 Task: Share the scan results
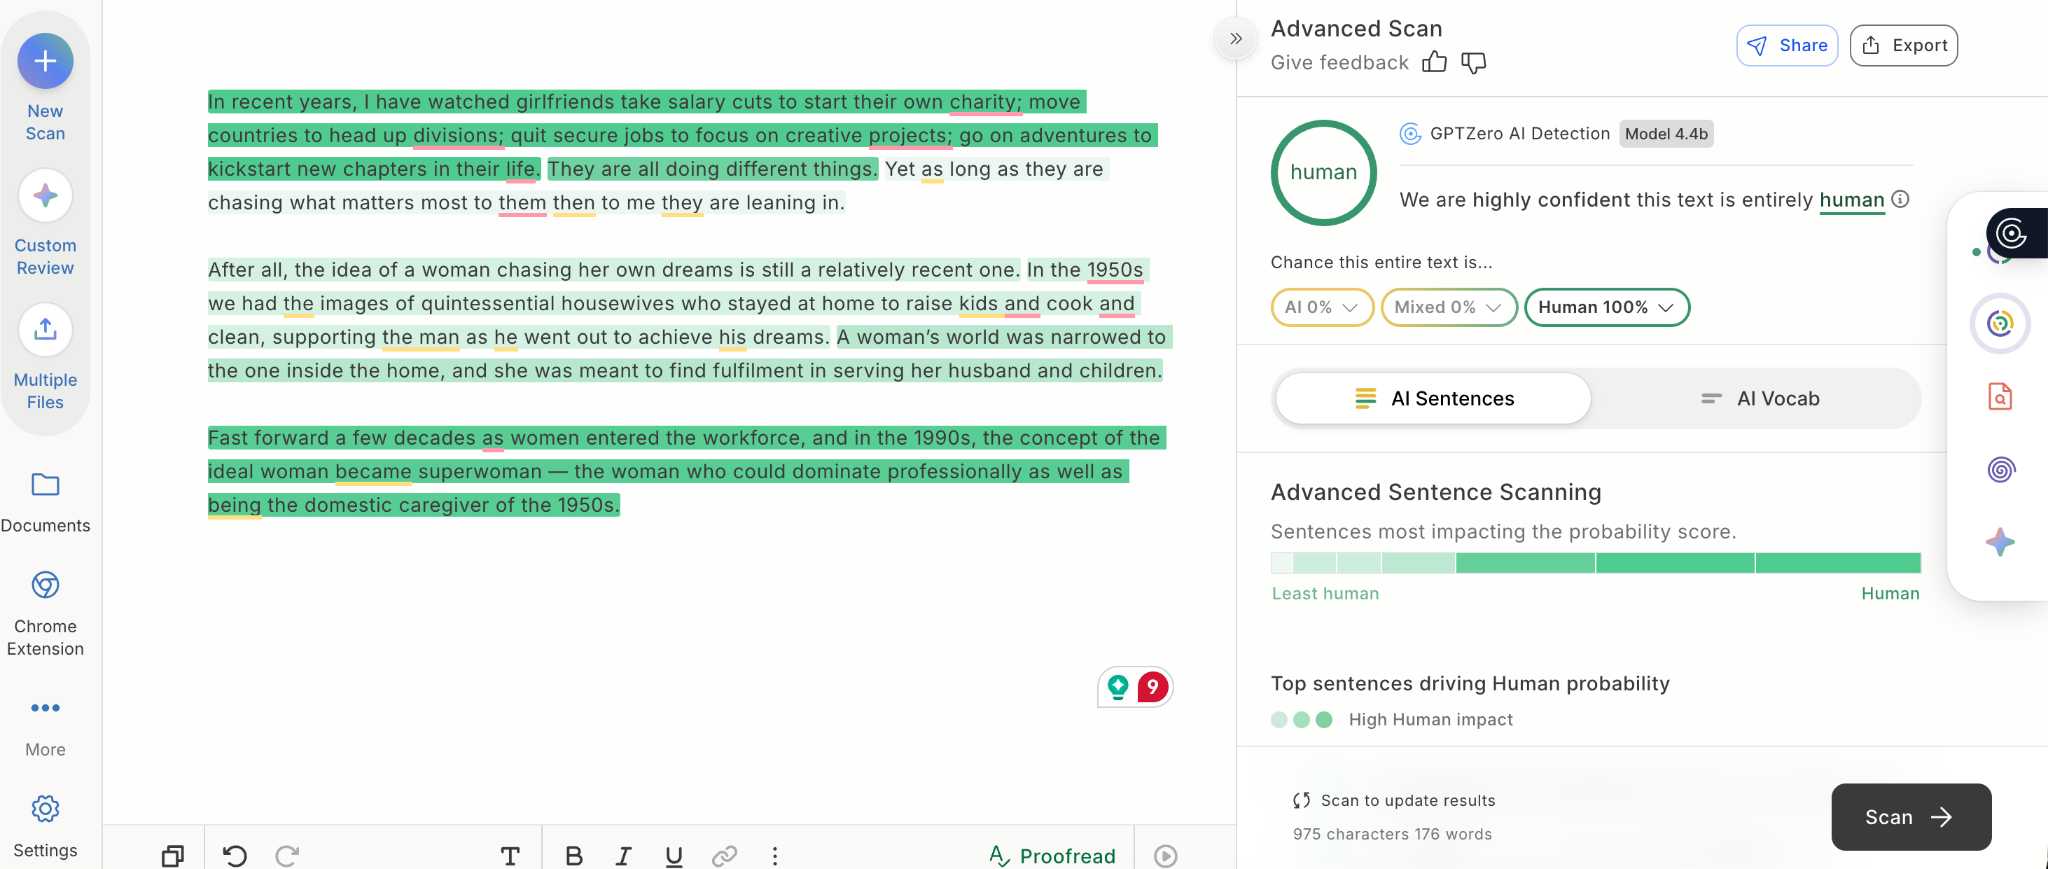pos(1787,45)
